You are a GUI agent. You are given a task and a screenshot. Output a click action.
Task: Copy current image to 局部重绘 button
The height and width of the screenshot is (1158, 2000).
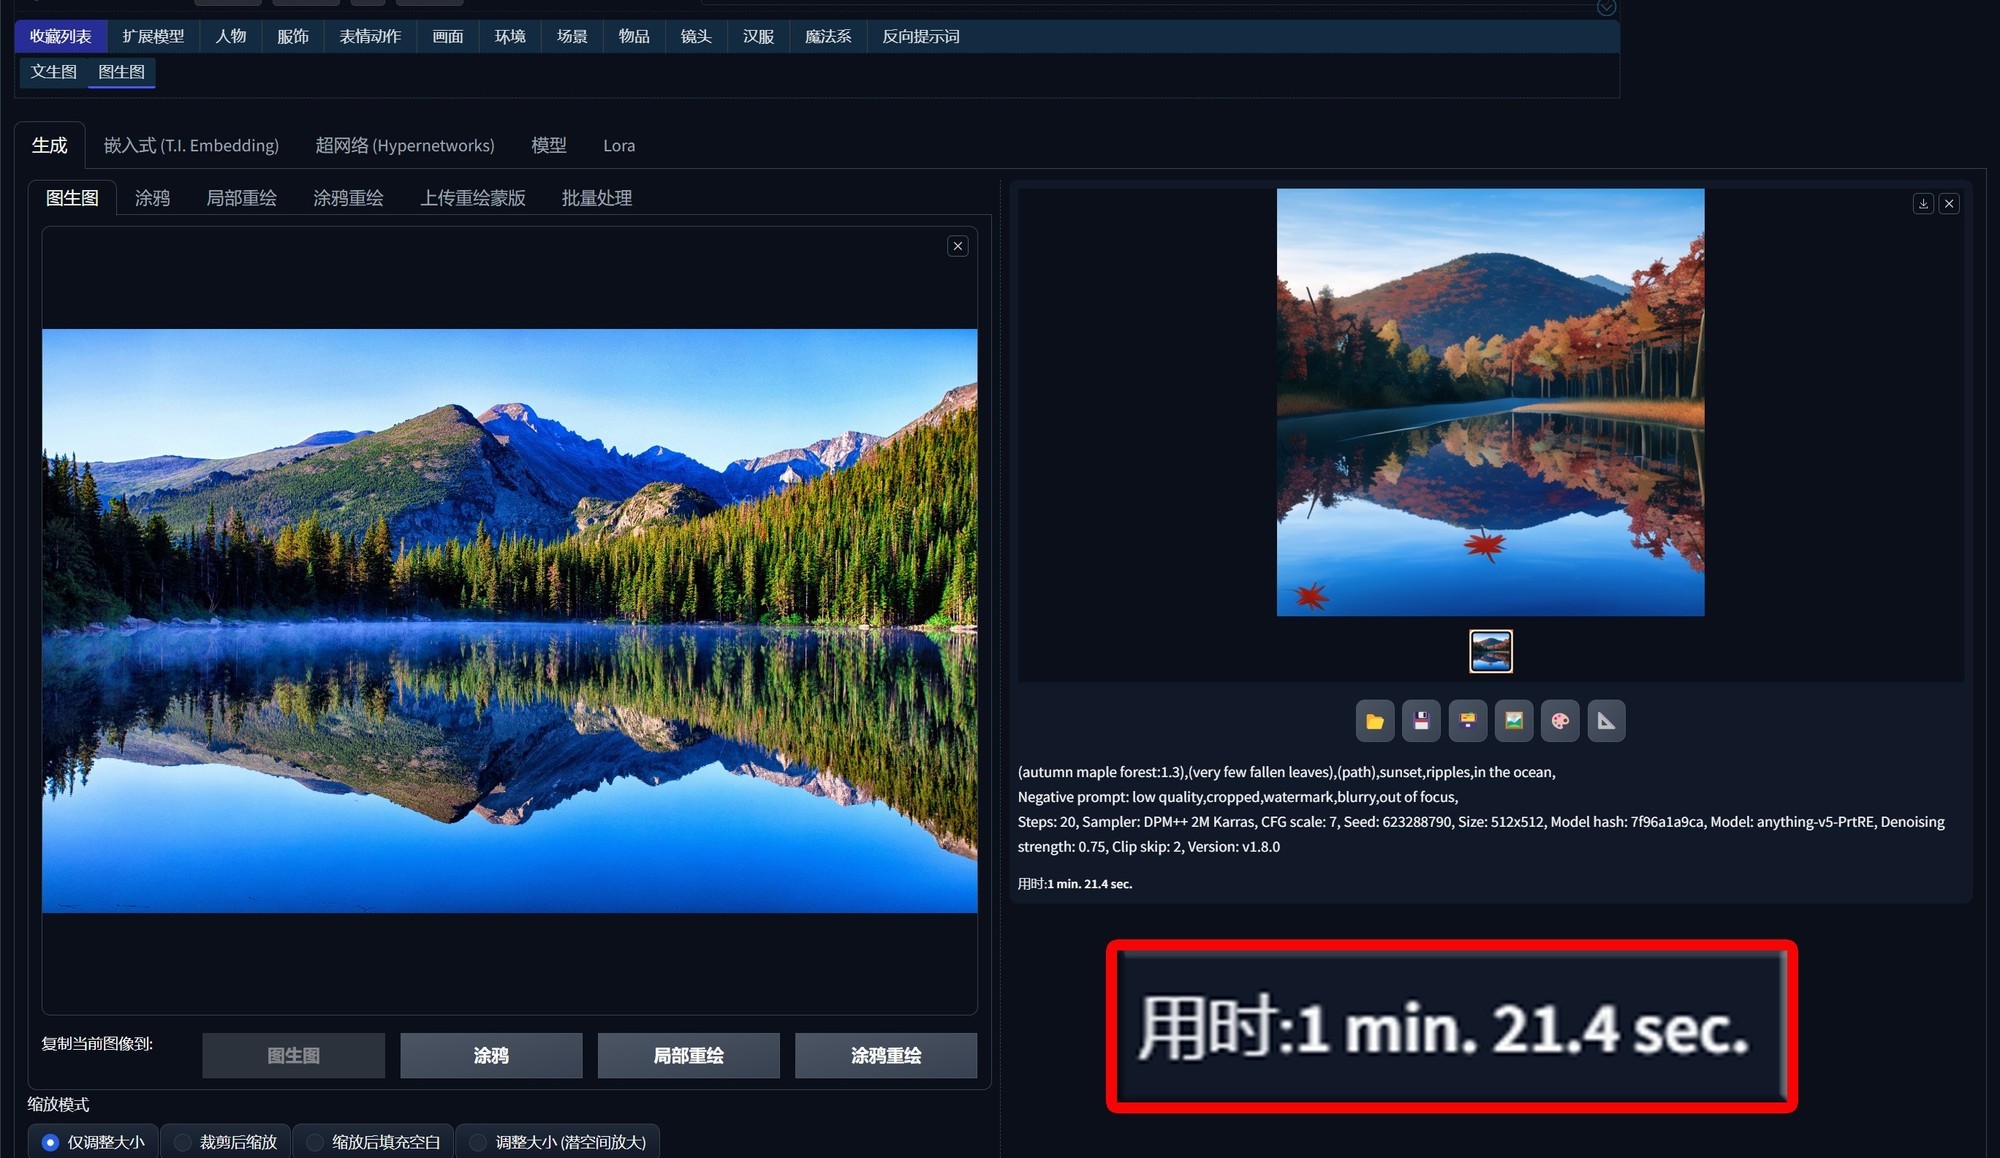689,1055
